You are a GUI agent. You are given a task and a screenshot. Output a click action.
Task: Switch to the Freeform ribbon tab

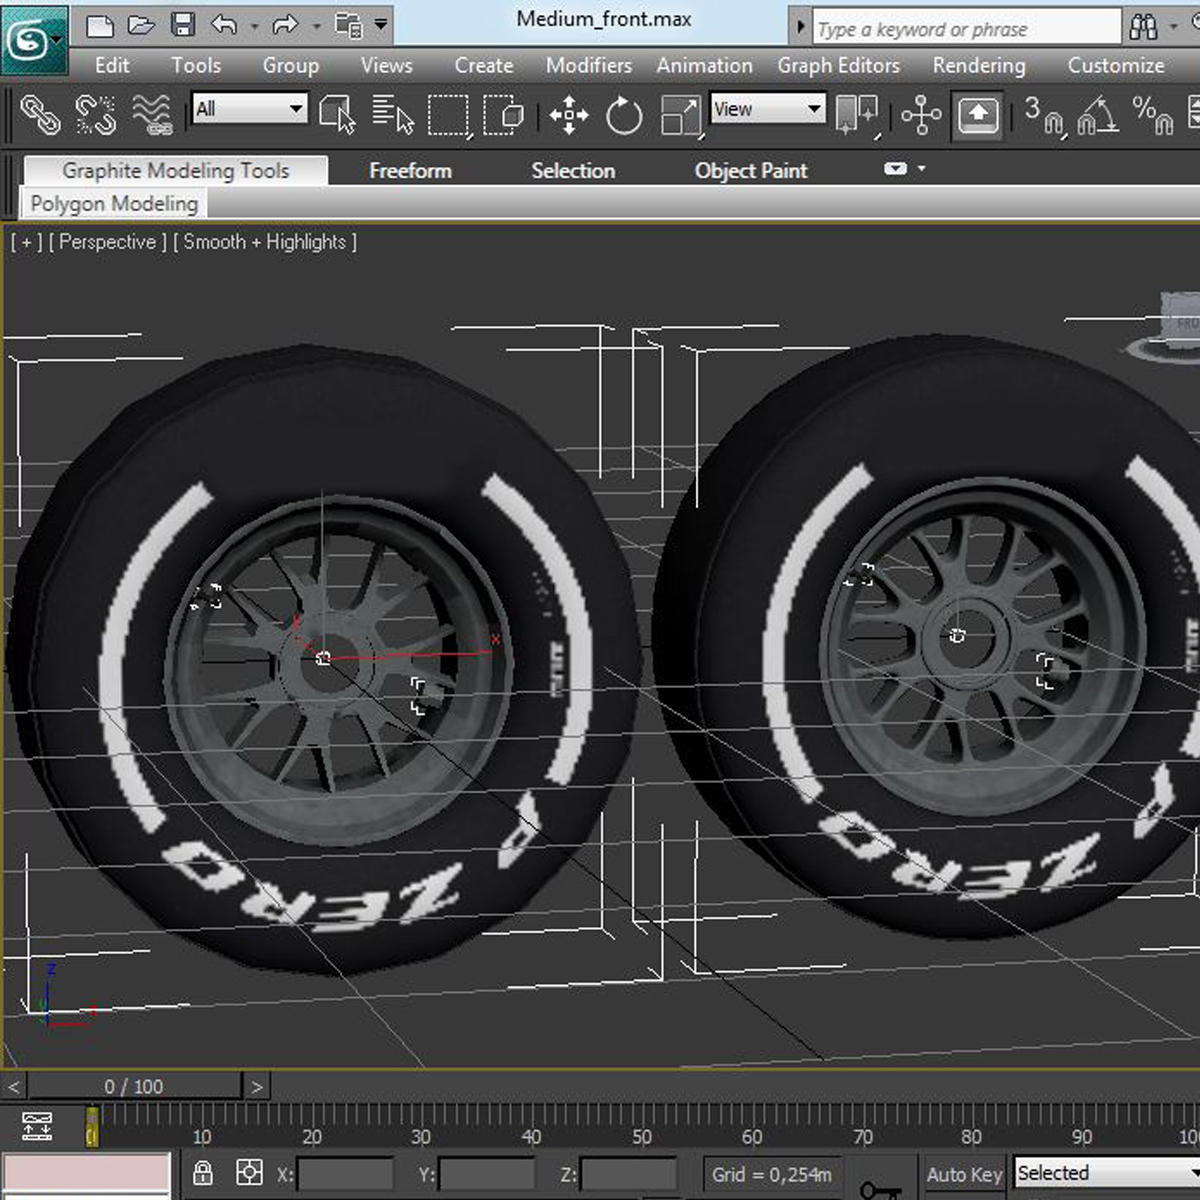410,170
